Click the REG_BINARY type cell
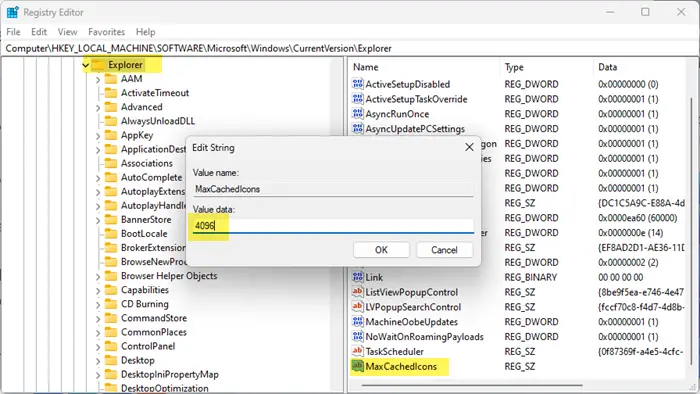Image resolution: width=700 pixels, height=394 pixels. pyautogui.click(x=531, y=277)
